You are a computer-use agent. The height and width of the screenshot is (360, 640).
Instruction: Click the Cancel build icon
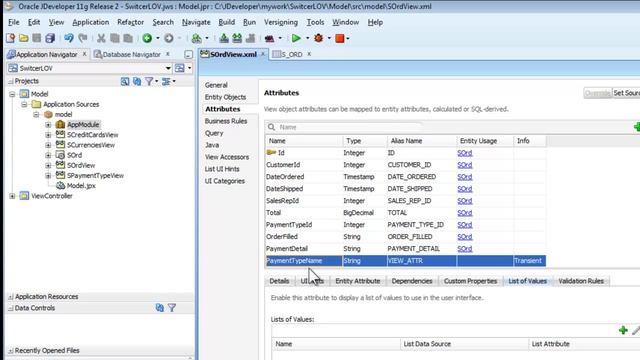pos(250,38)
